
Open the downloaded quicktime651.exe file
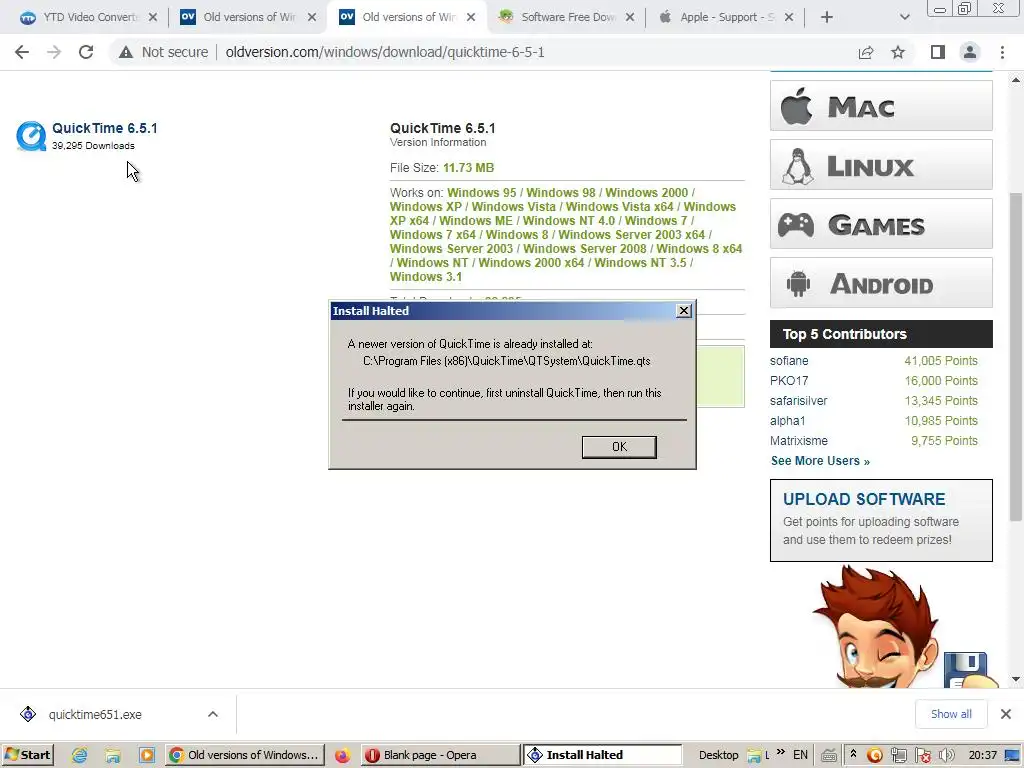95,714
